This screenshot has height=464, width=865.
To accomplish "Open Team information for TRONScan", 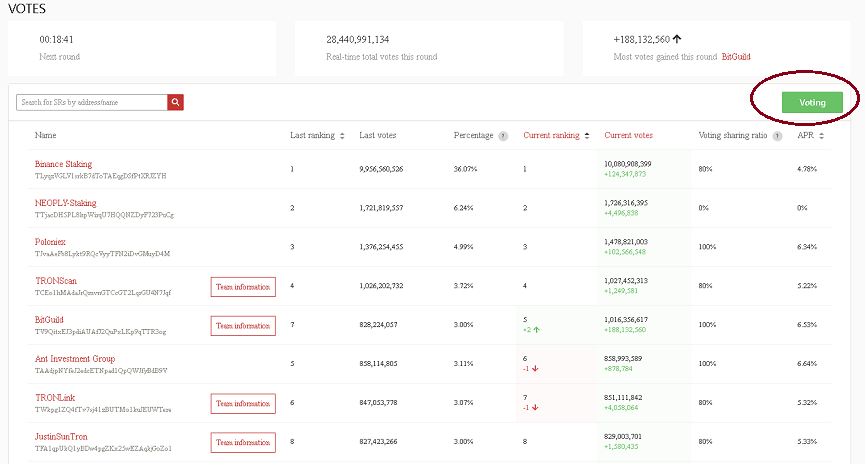I will coord(243,287).
